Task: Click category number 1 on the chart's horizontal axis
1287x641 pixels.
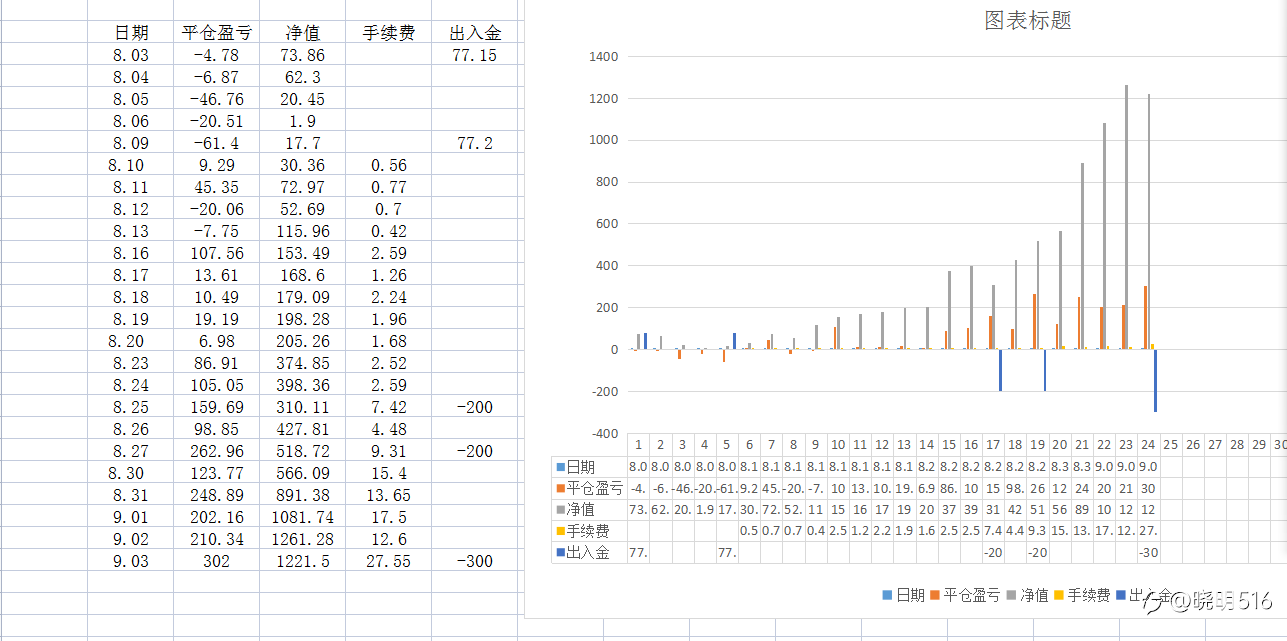Action: click(637, 444)
